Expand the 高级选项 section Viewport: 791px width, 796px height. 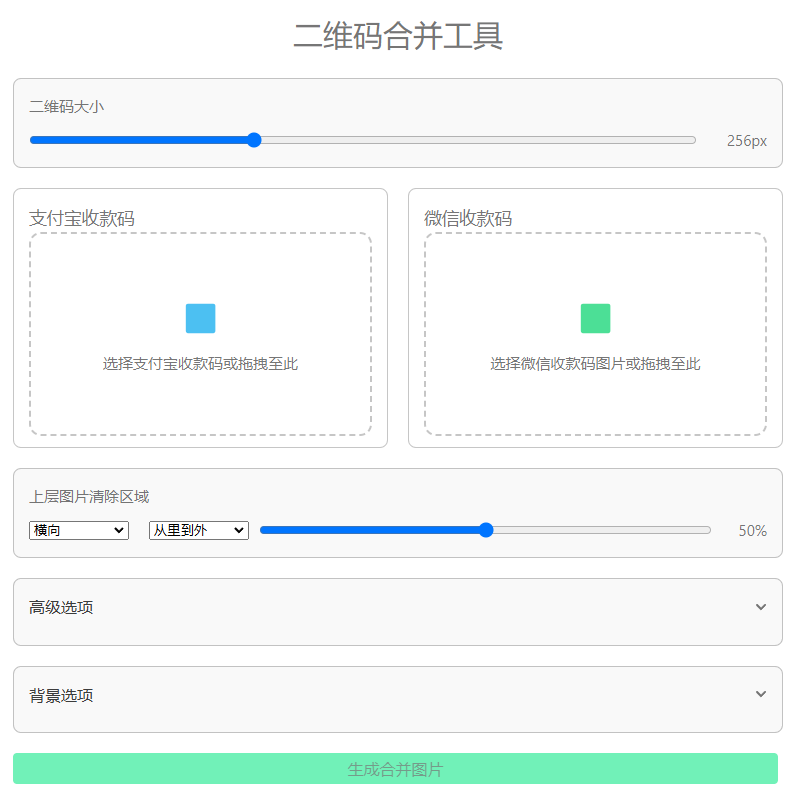coord(62,607)
